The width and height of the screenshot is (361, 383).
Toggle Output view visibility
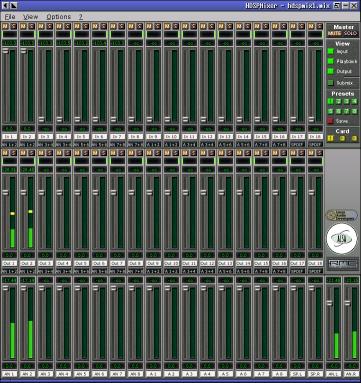click(331, 71)
